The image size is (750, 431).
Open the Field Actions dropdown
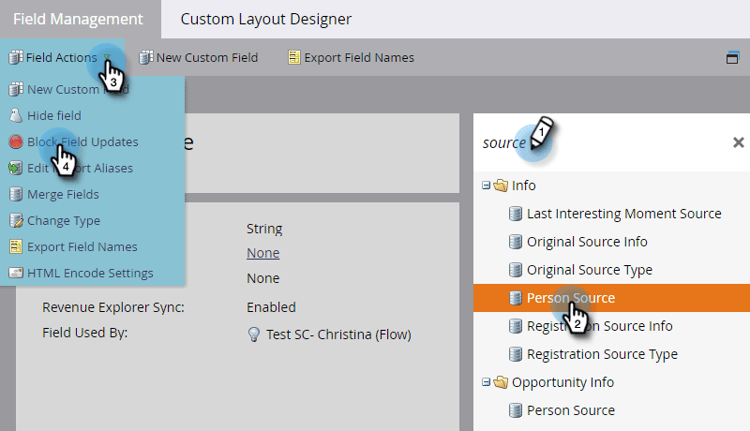(60, 57)
